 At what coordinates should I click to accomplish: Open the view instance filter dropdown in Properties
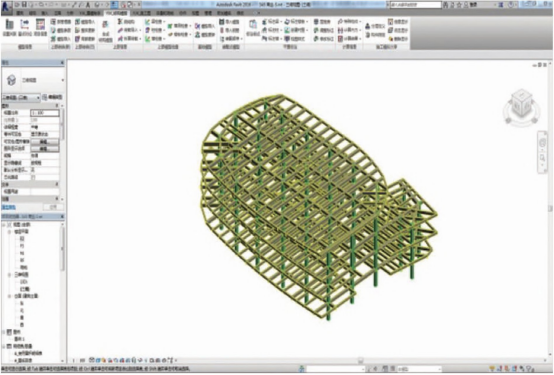pyautogui.click(x=21, y=97)
